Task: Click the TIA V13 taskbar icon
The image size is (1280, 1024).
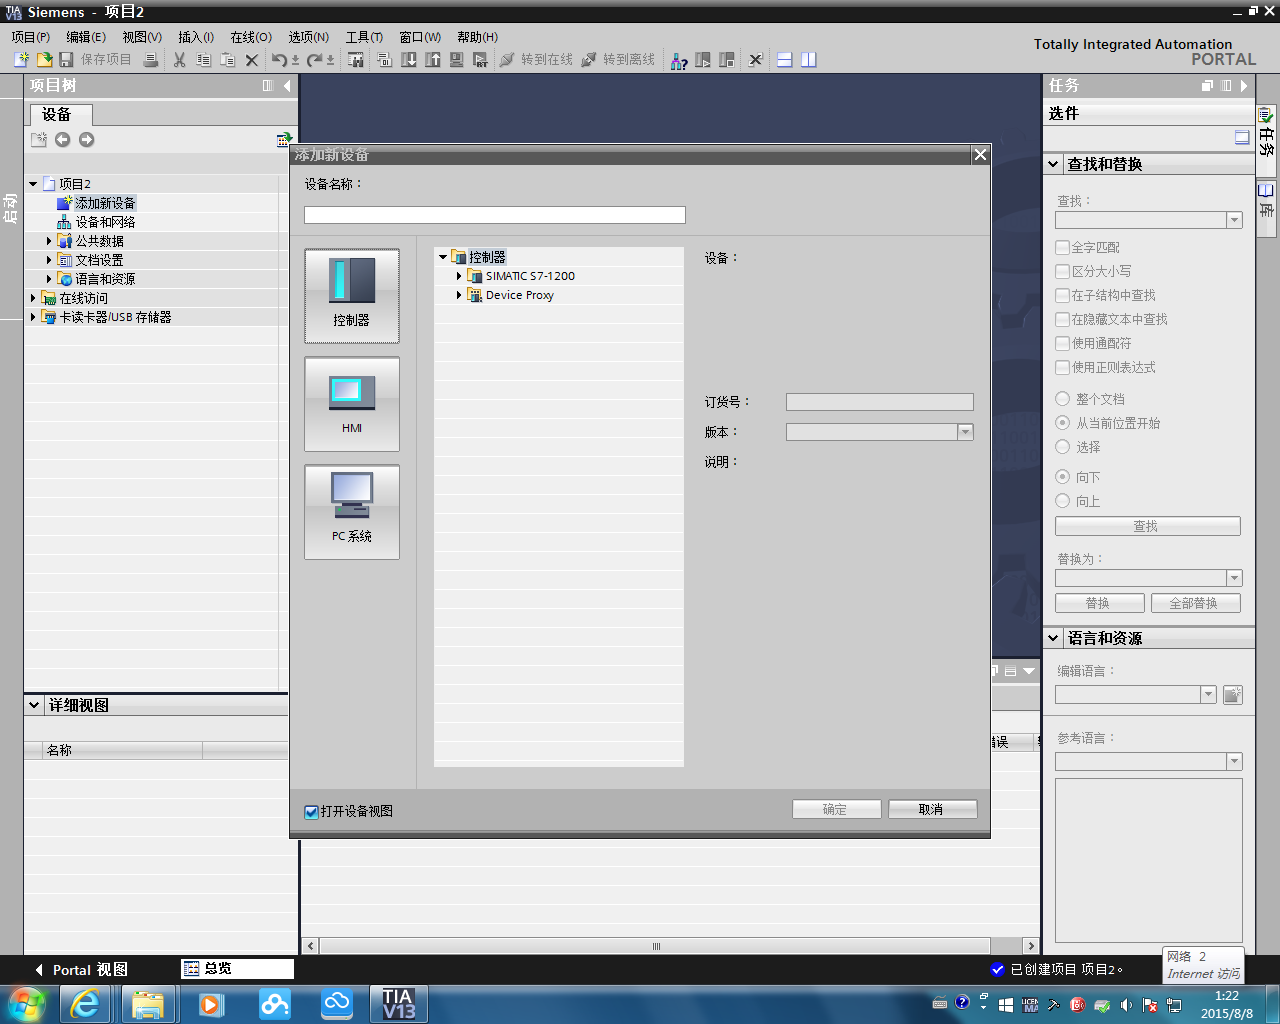Action: click(399, 1004)
